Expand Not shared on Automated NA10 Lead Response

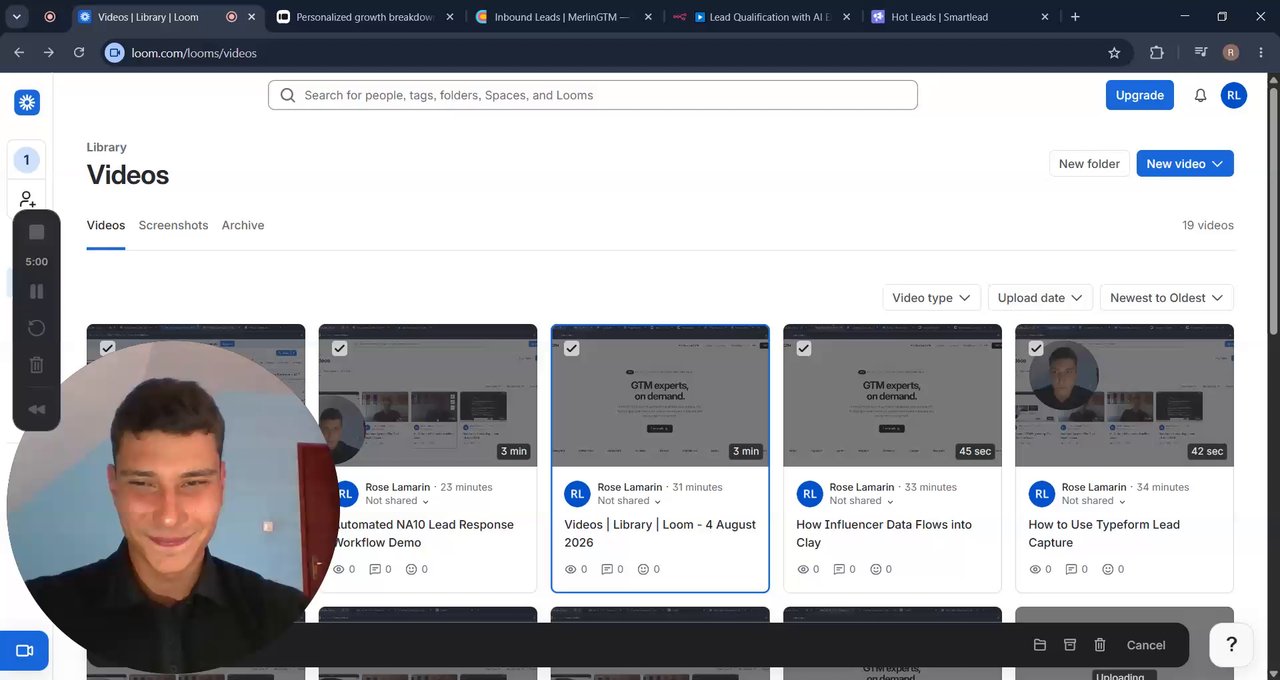tap(397, 501)
